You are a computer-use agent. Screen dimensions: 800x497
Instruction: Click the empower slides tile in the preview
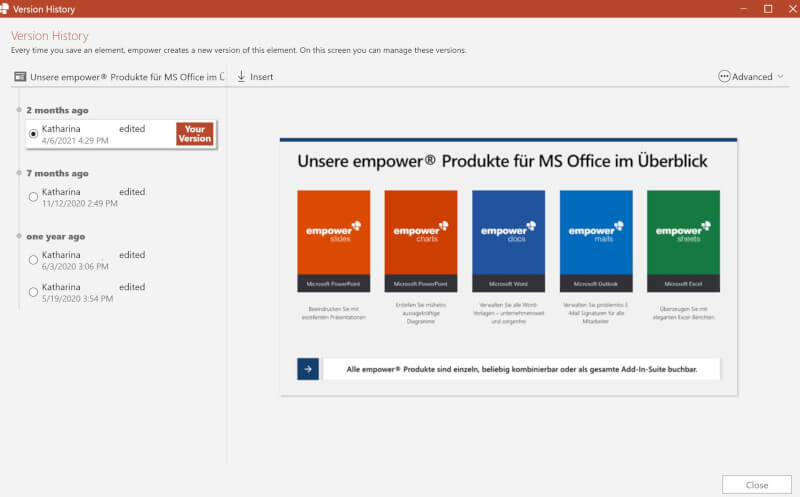point(334,241)
